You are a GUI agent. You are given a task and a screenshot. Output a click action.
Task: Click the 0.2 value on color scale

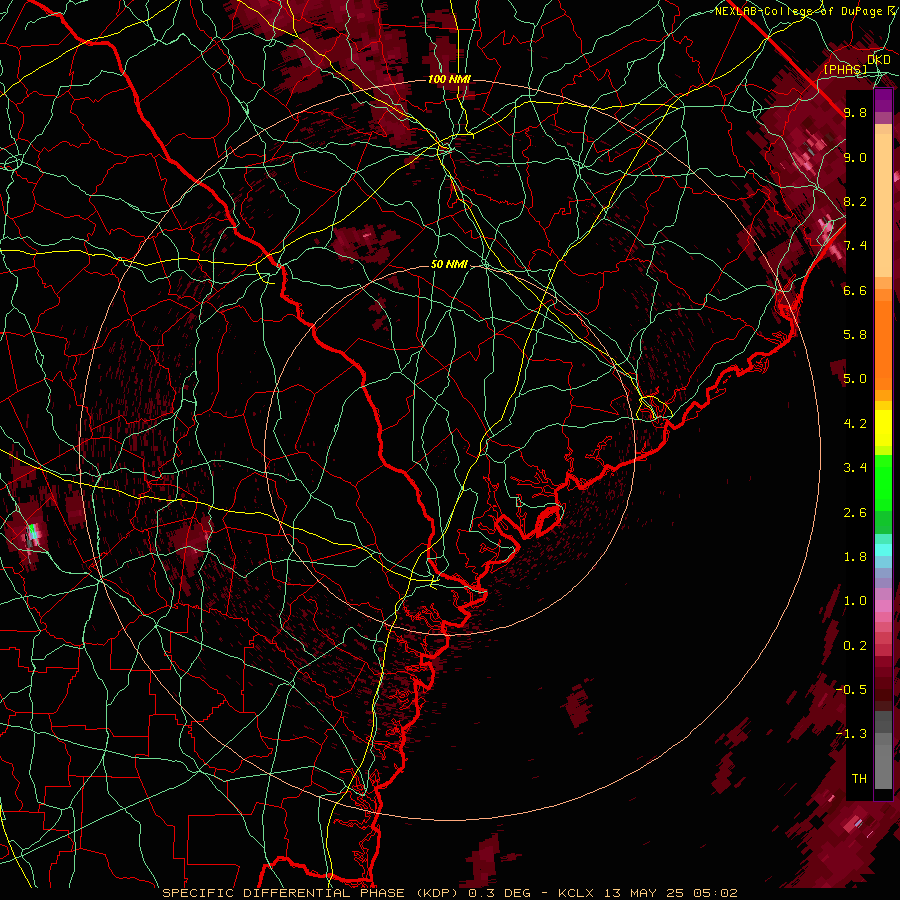(855, 646)
